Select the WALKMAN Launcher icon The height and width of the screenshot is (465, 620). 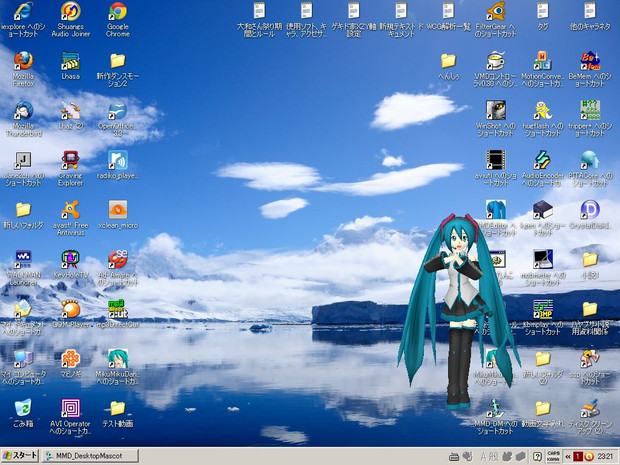pyautogui.click(x=22, y=259)
